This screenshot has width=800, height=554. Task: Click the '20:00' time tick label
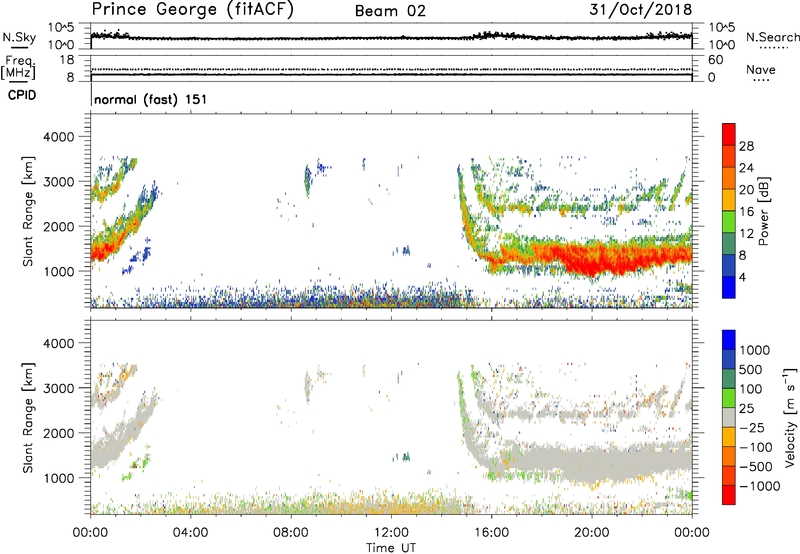pos(591,533)
